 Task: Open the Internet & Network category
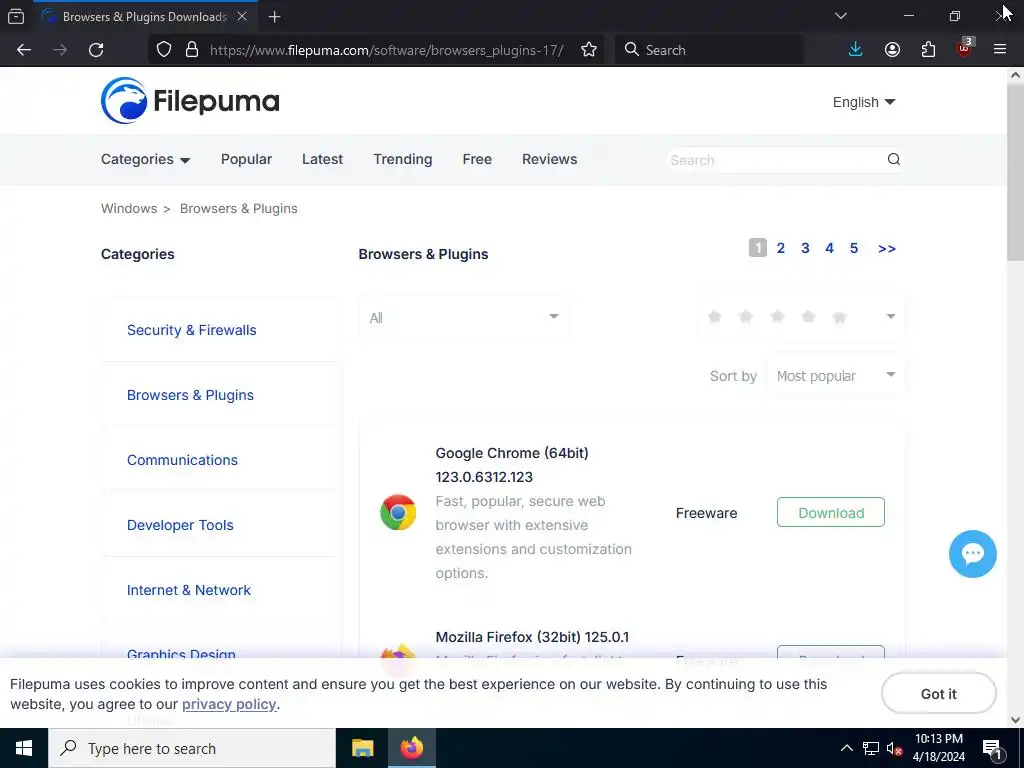(189, 590)
